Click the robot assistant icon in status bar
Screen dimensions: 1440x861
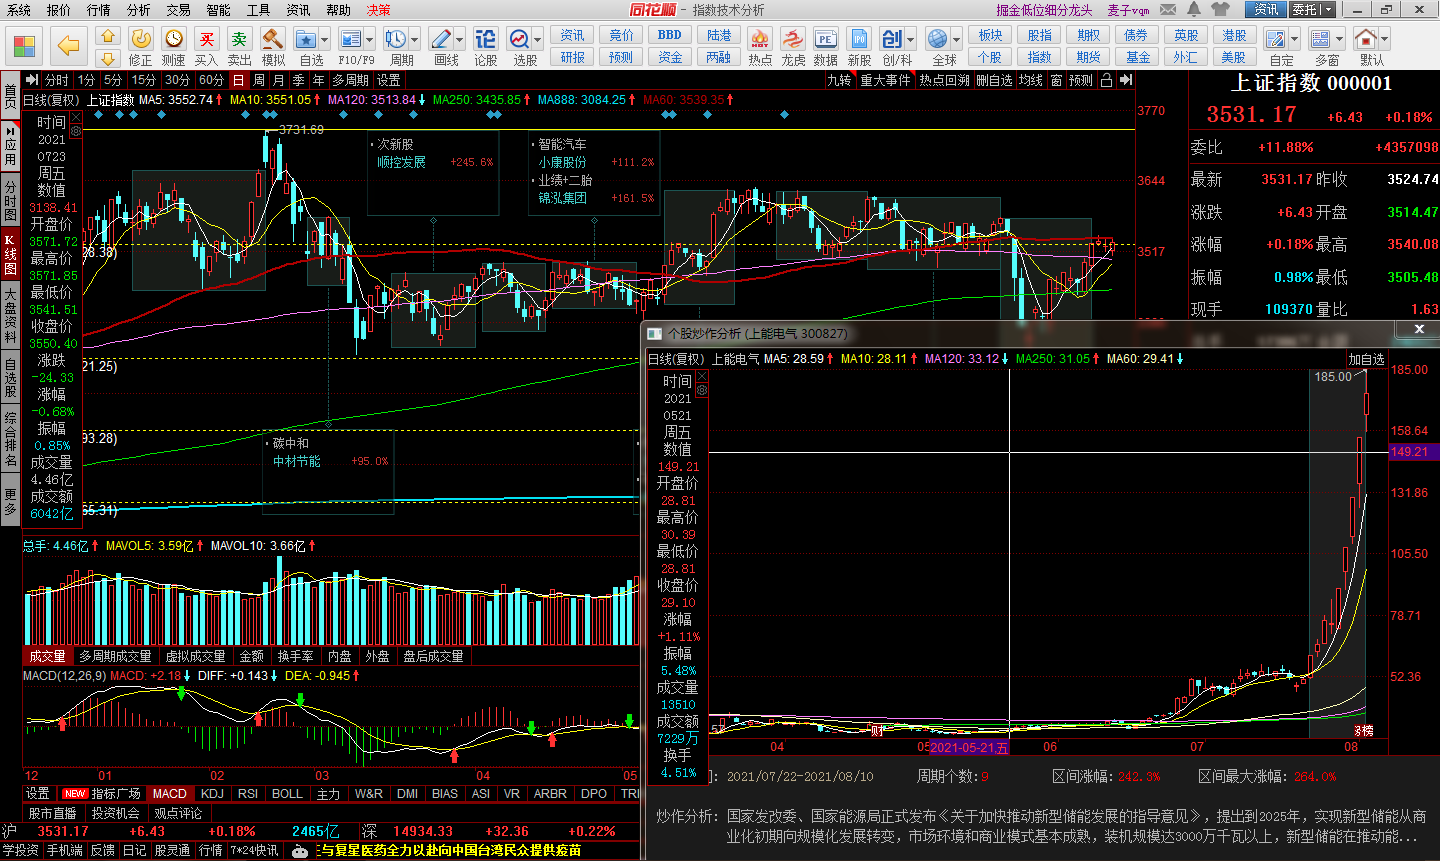point(300,851)
